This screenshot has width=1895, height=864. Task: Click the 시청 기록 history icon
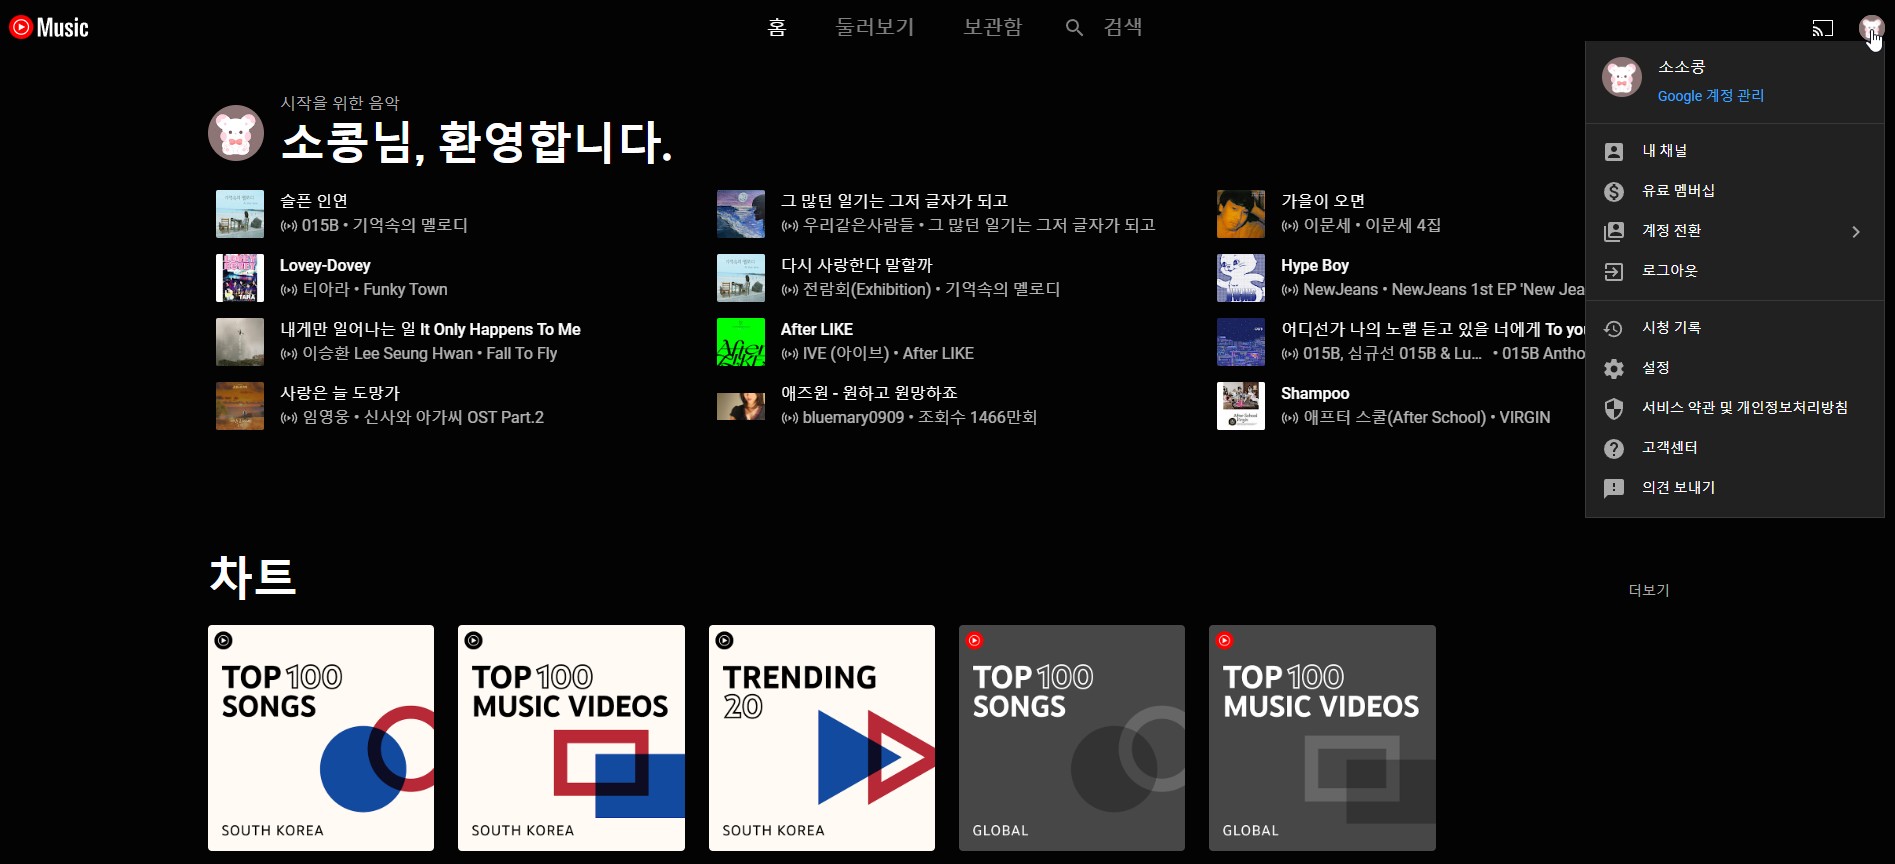point(1614,328)
